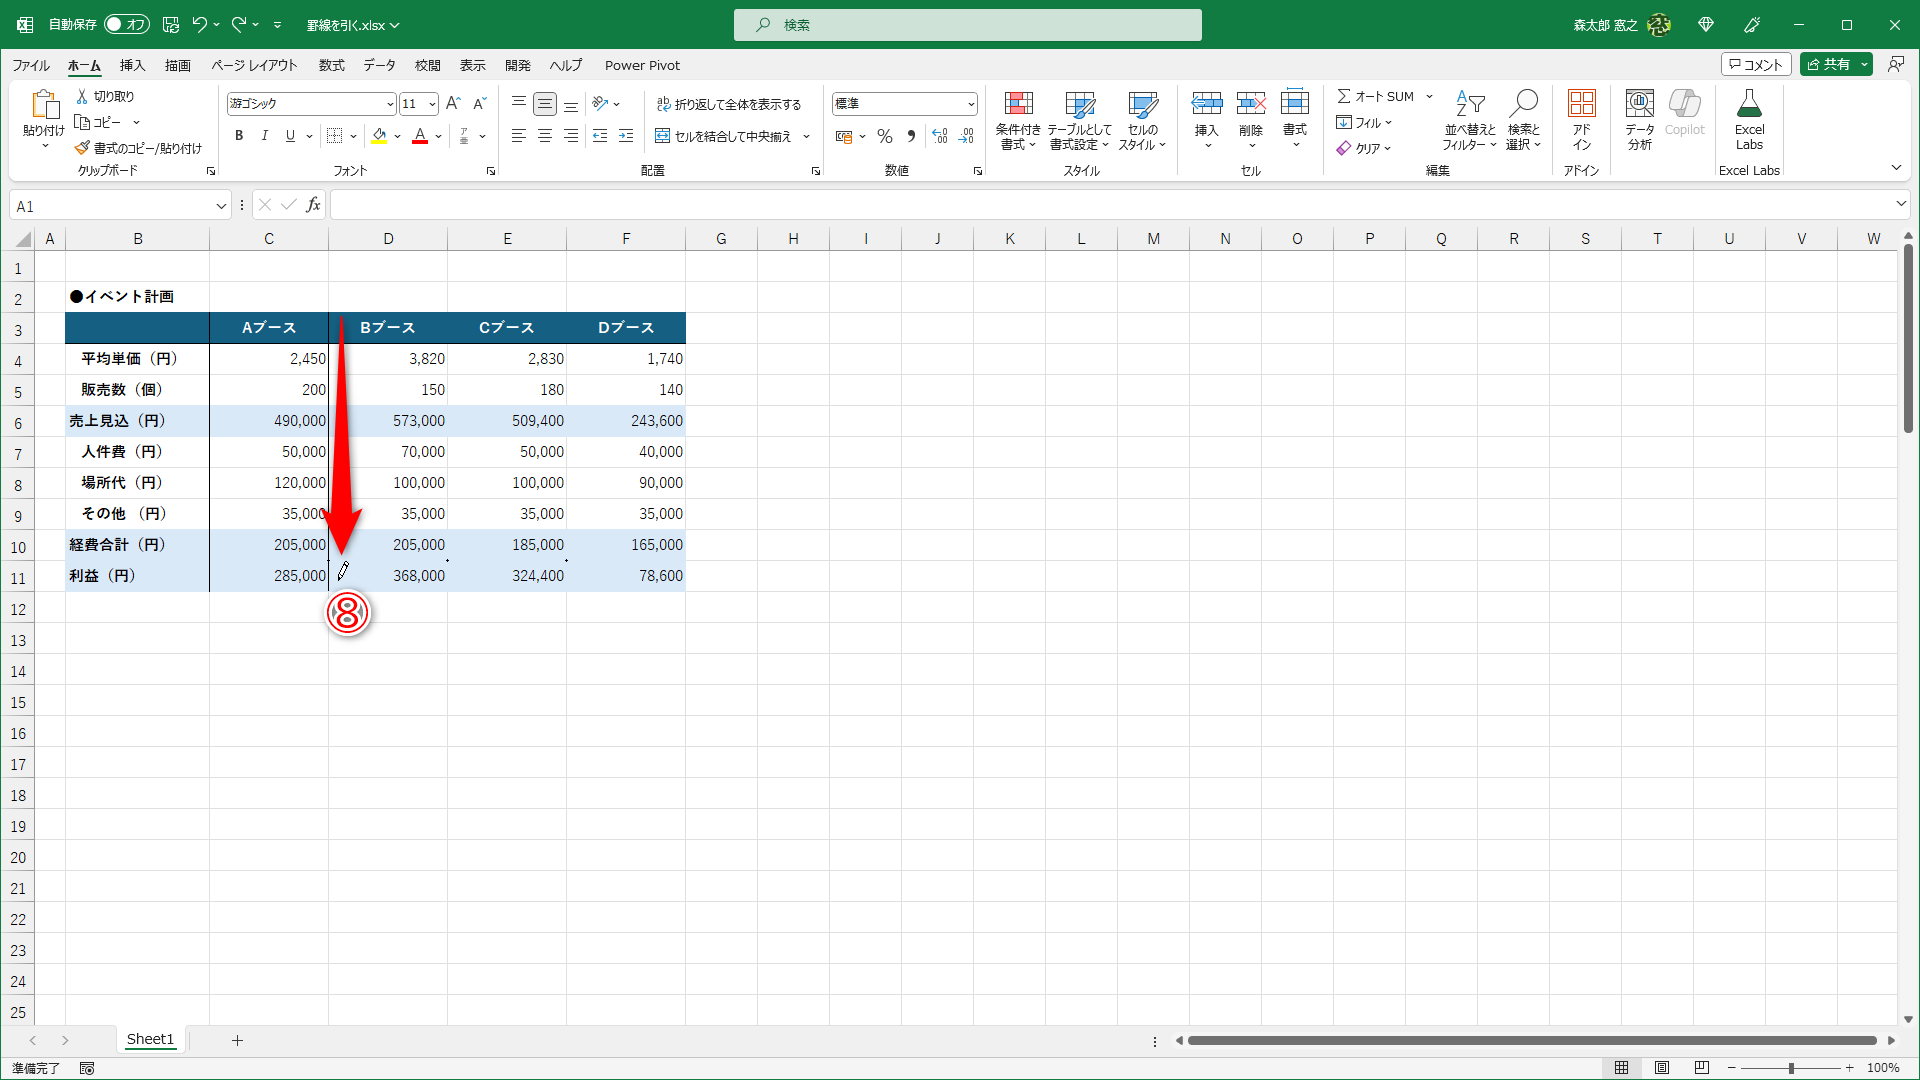This screenshot has height=1080, width=1920.
Task: Click the Insert Function fx icon
Action: point(313,205)
